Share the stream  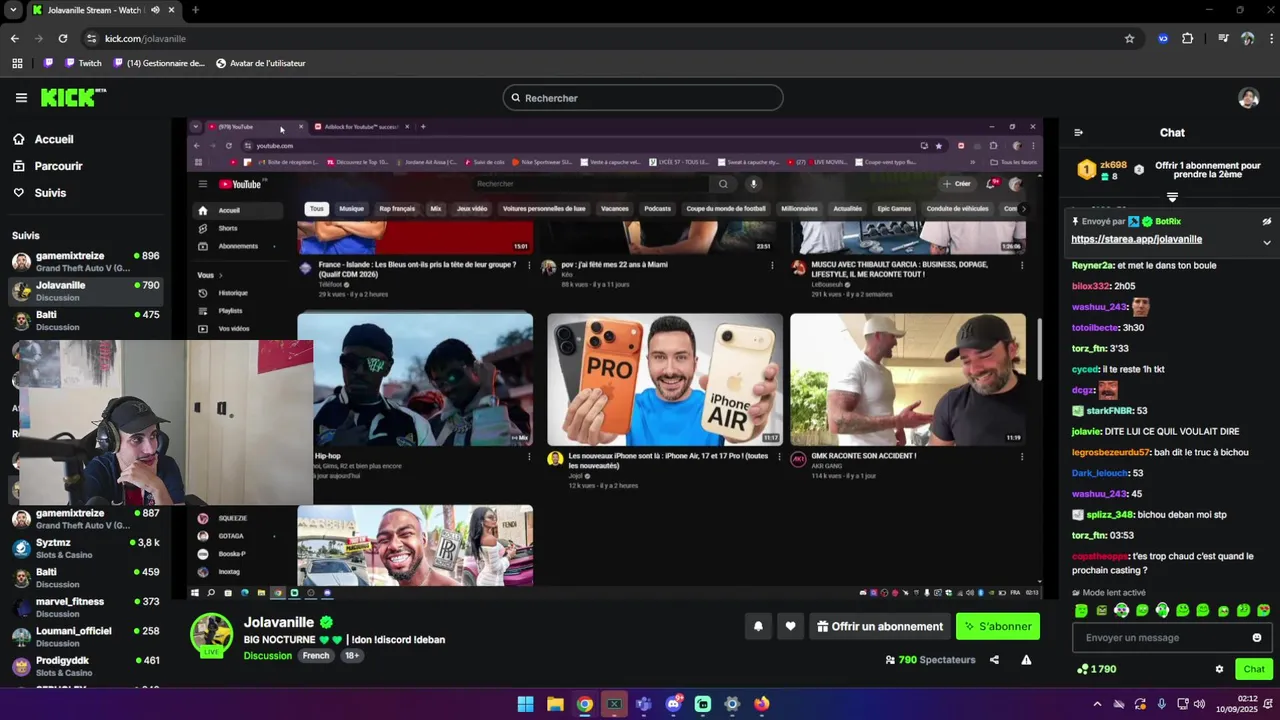pos(994,660)
